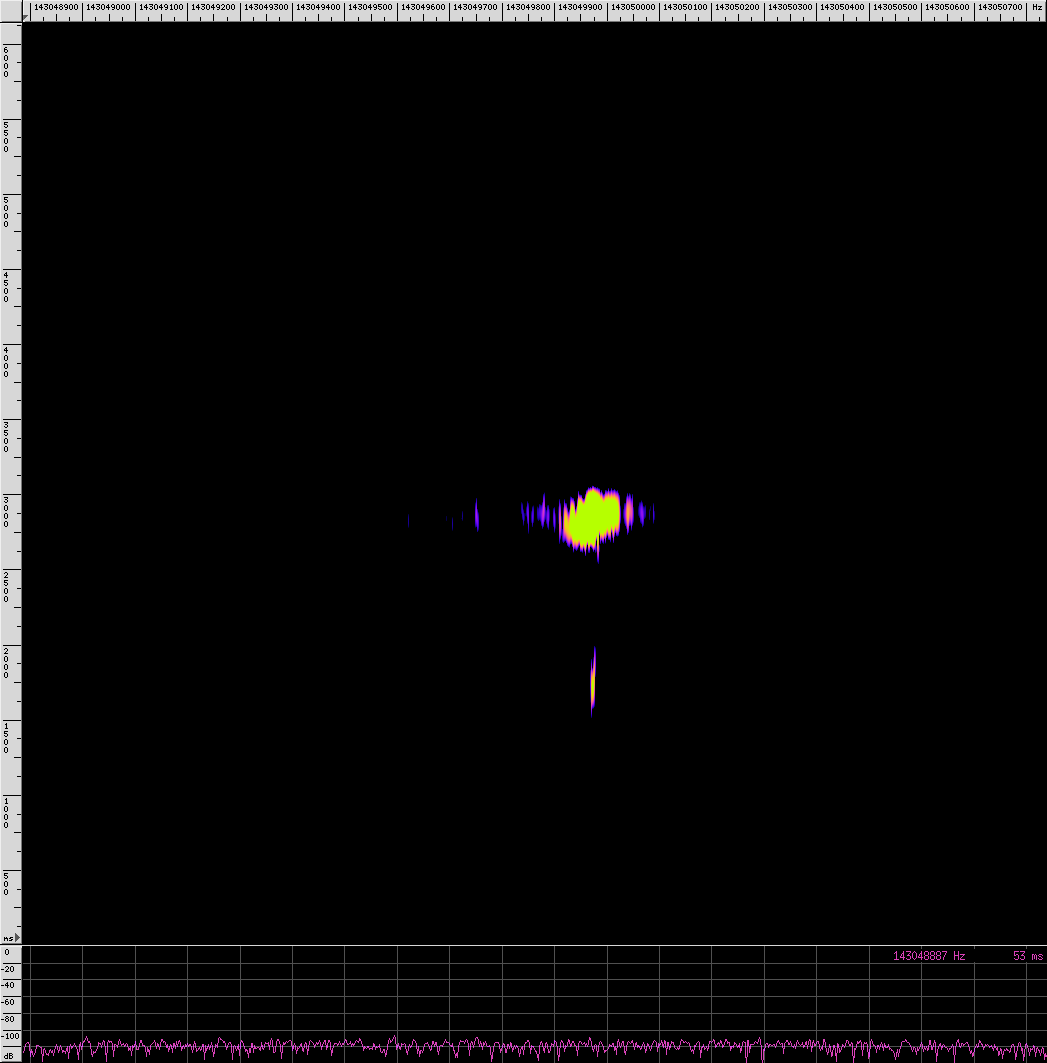The width and height of the screenshot is (1047, 1063).
Task: Click 143050700 on the frequency ruler
Action: [998, 7]
